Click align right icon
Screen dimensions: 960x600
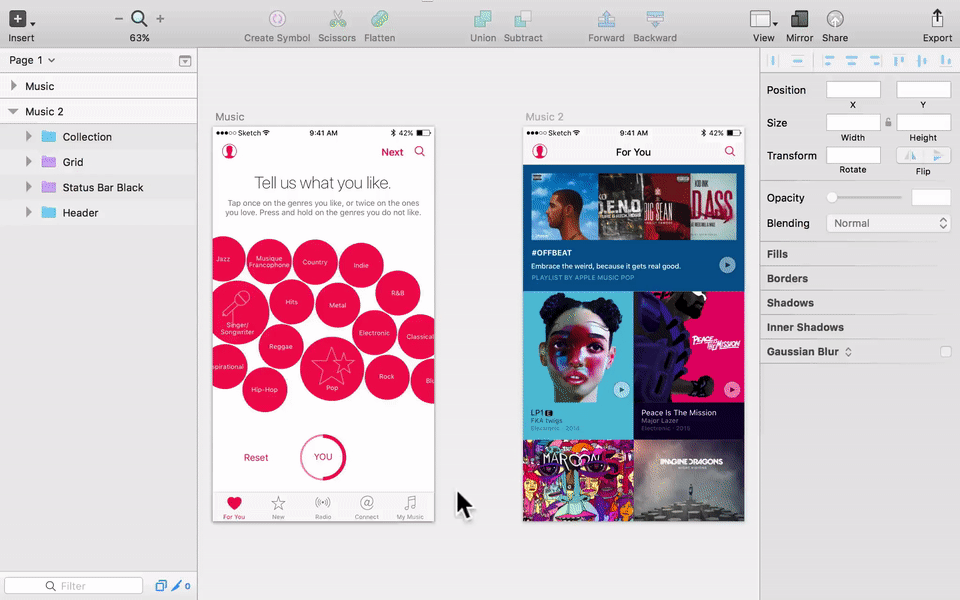875,61
